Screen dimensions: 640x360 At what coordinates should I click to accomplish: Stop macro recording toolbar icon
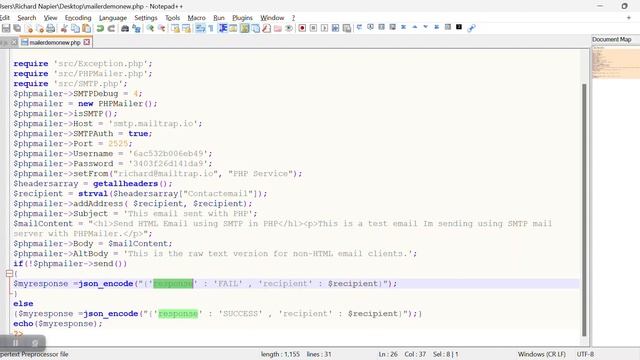click(x=313, y=28)
